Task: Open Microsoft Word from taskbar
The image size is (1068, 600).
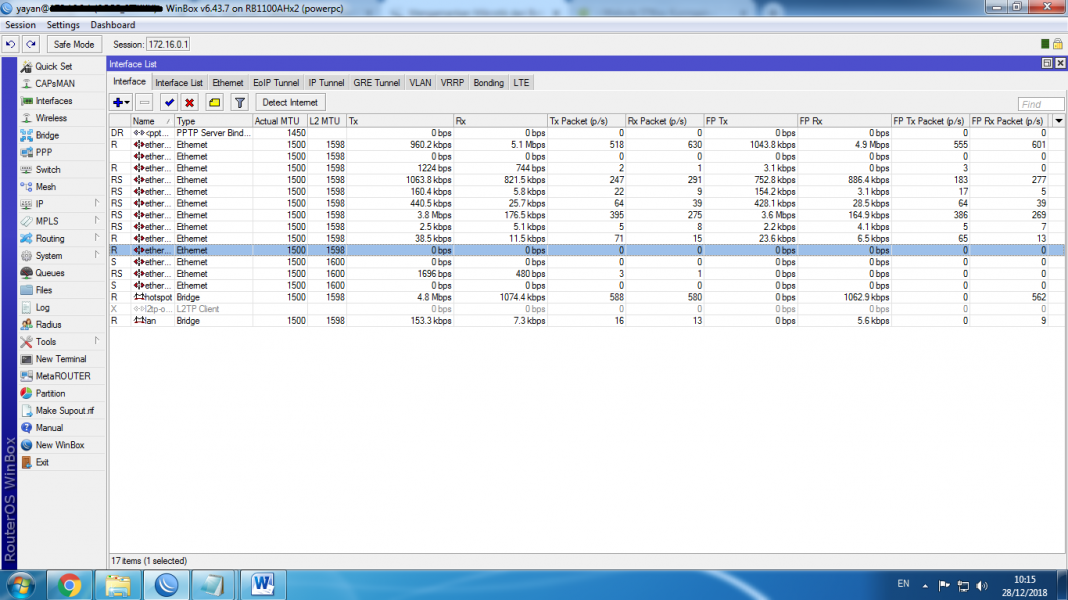Action: 262,585
